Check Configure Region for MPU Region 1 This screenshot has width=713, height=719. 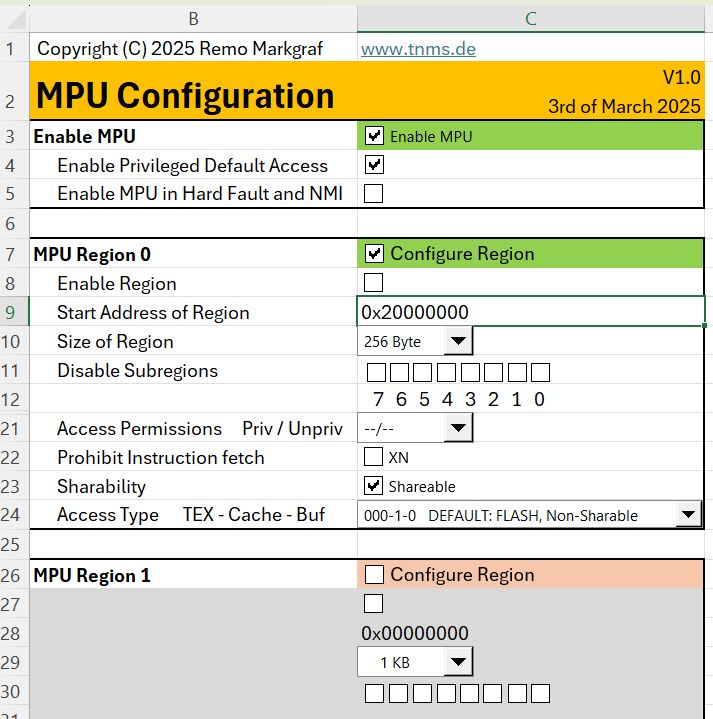pyautogui.click(x=375, y=575)
